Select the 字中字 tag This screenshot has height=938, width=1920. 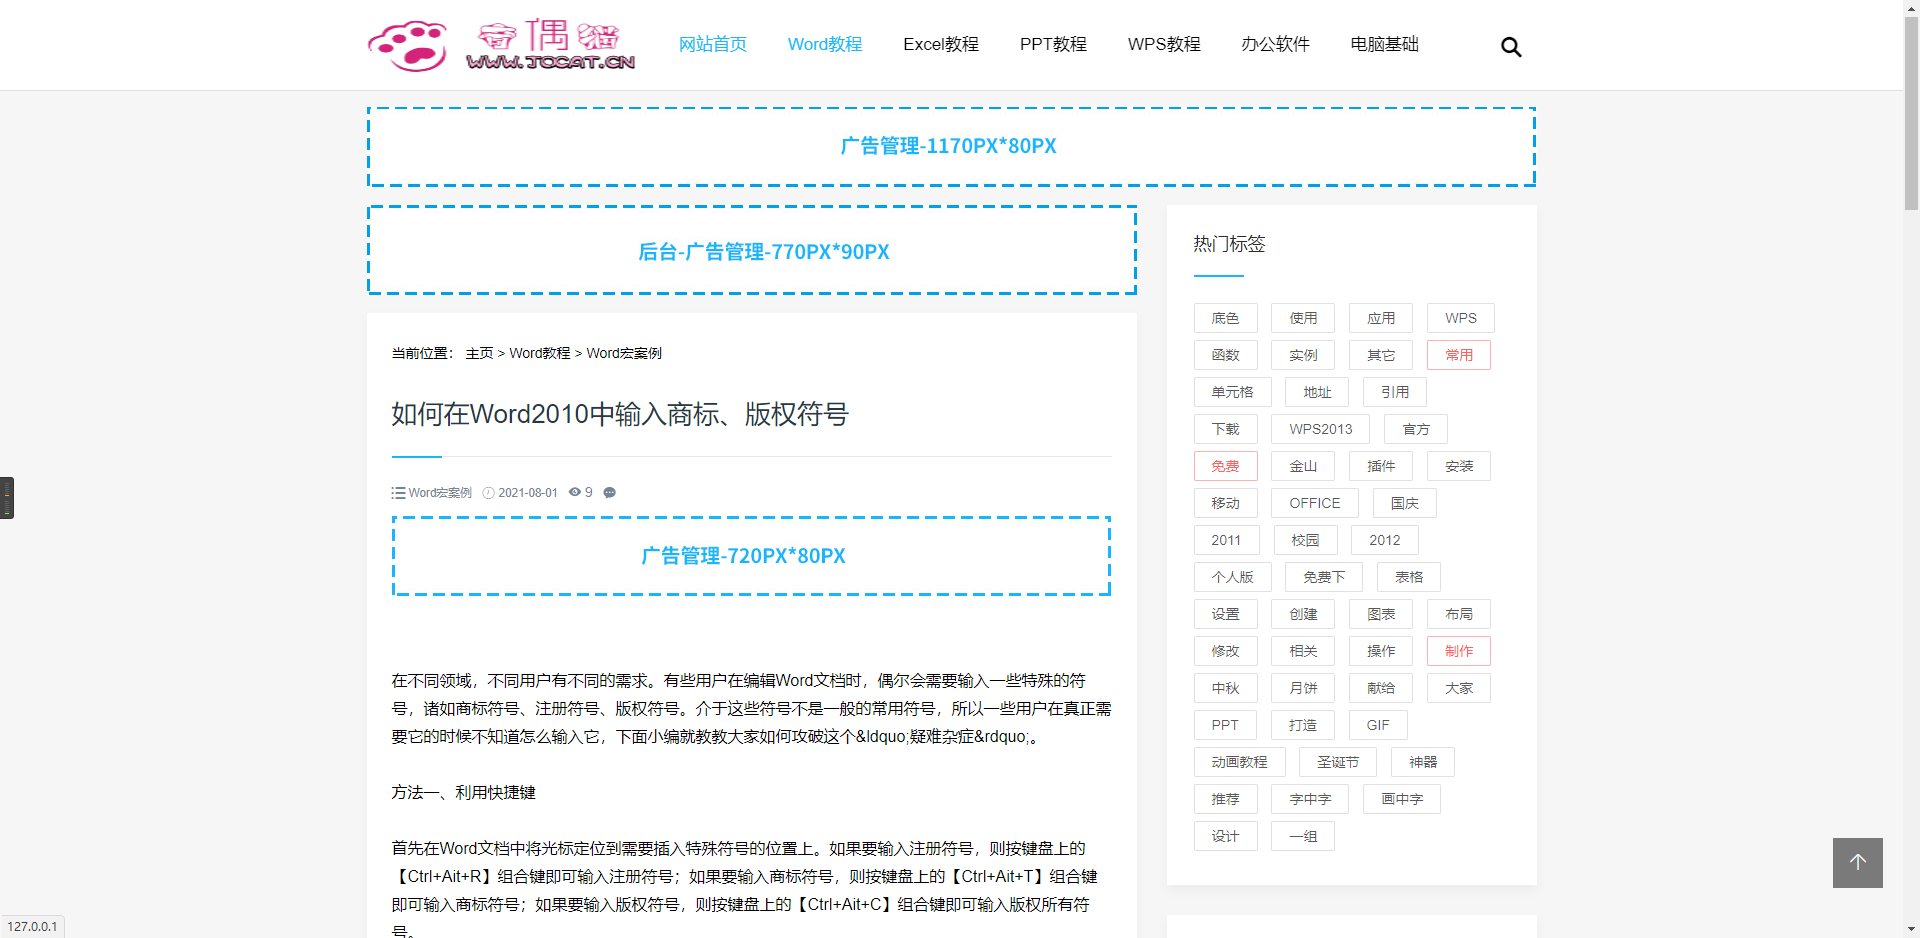tap(1310, 799)
